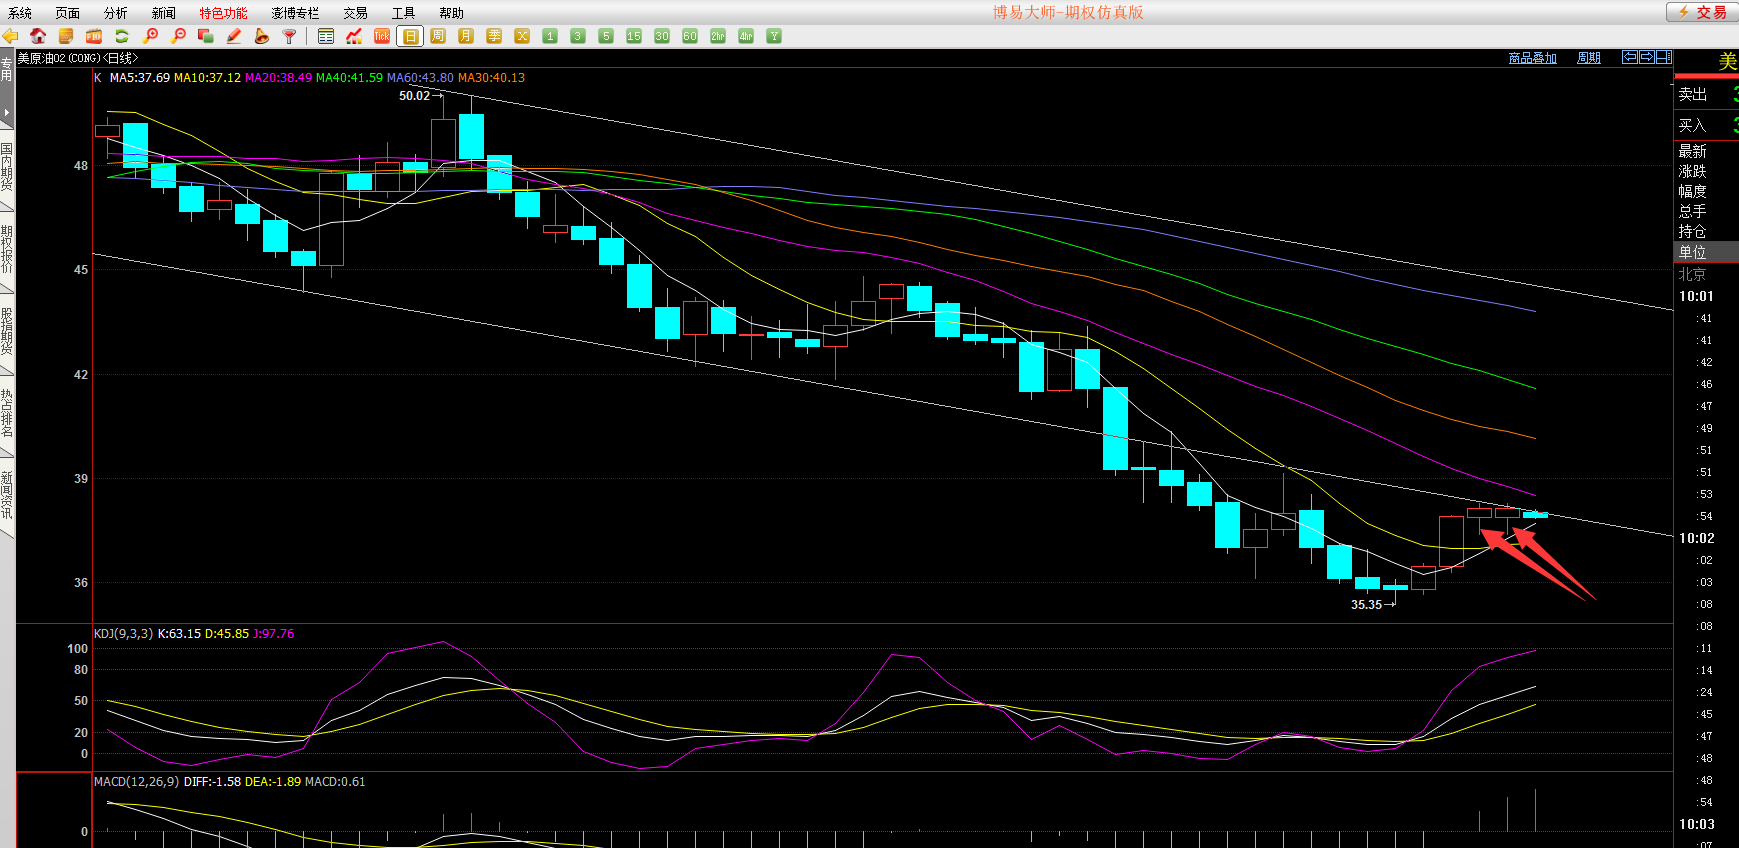Open the 国内期货 side tab
This screenshot has height=848, width=1739.
(x=7, y=166)
